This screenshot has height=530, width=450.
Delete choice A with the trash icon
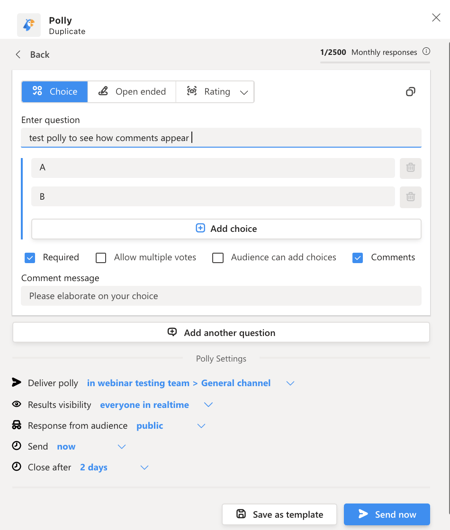[x=410, y=168]
